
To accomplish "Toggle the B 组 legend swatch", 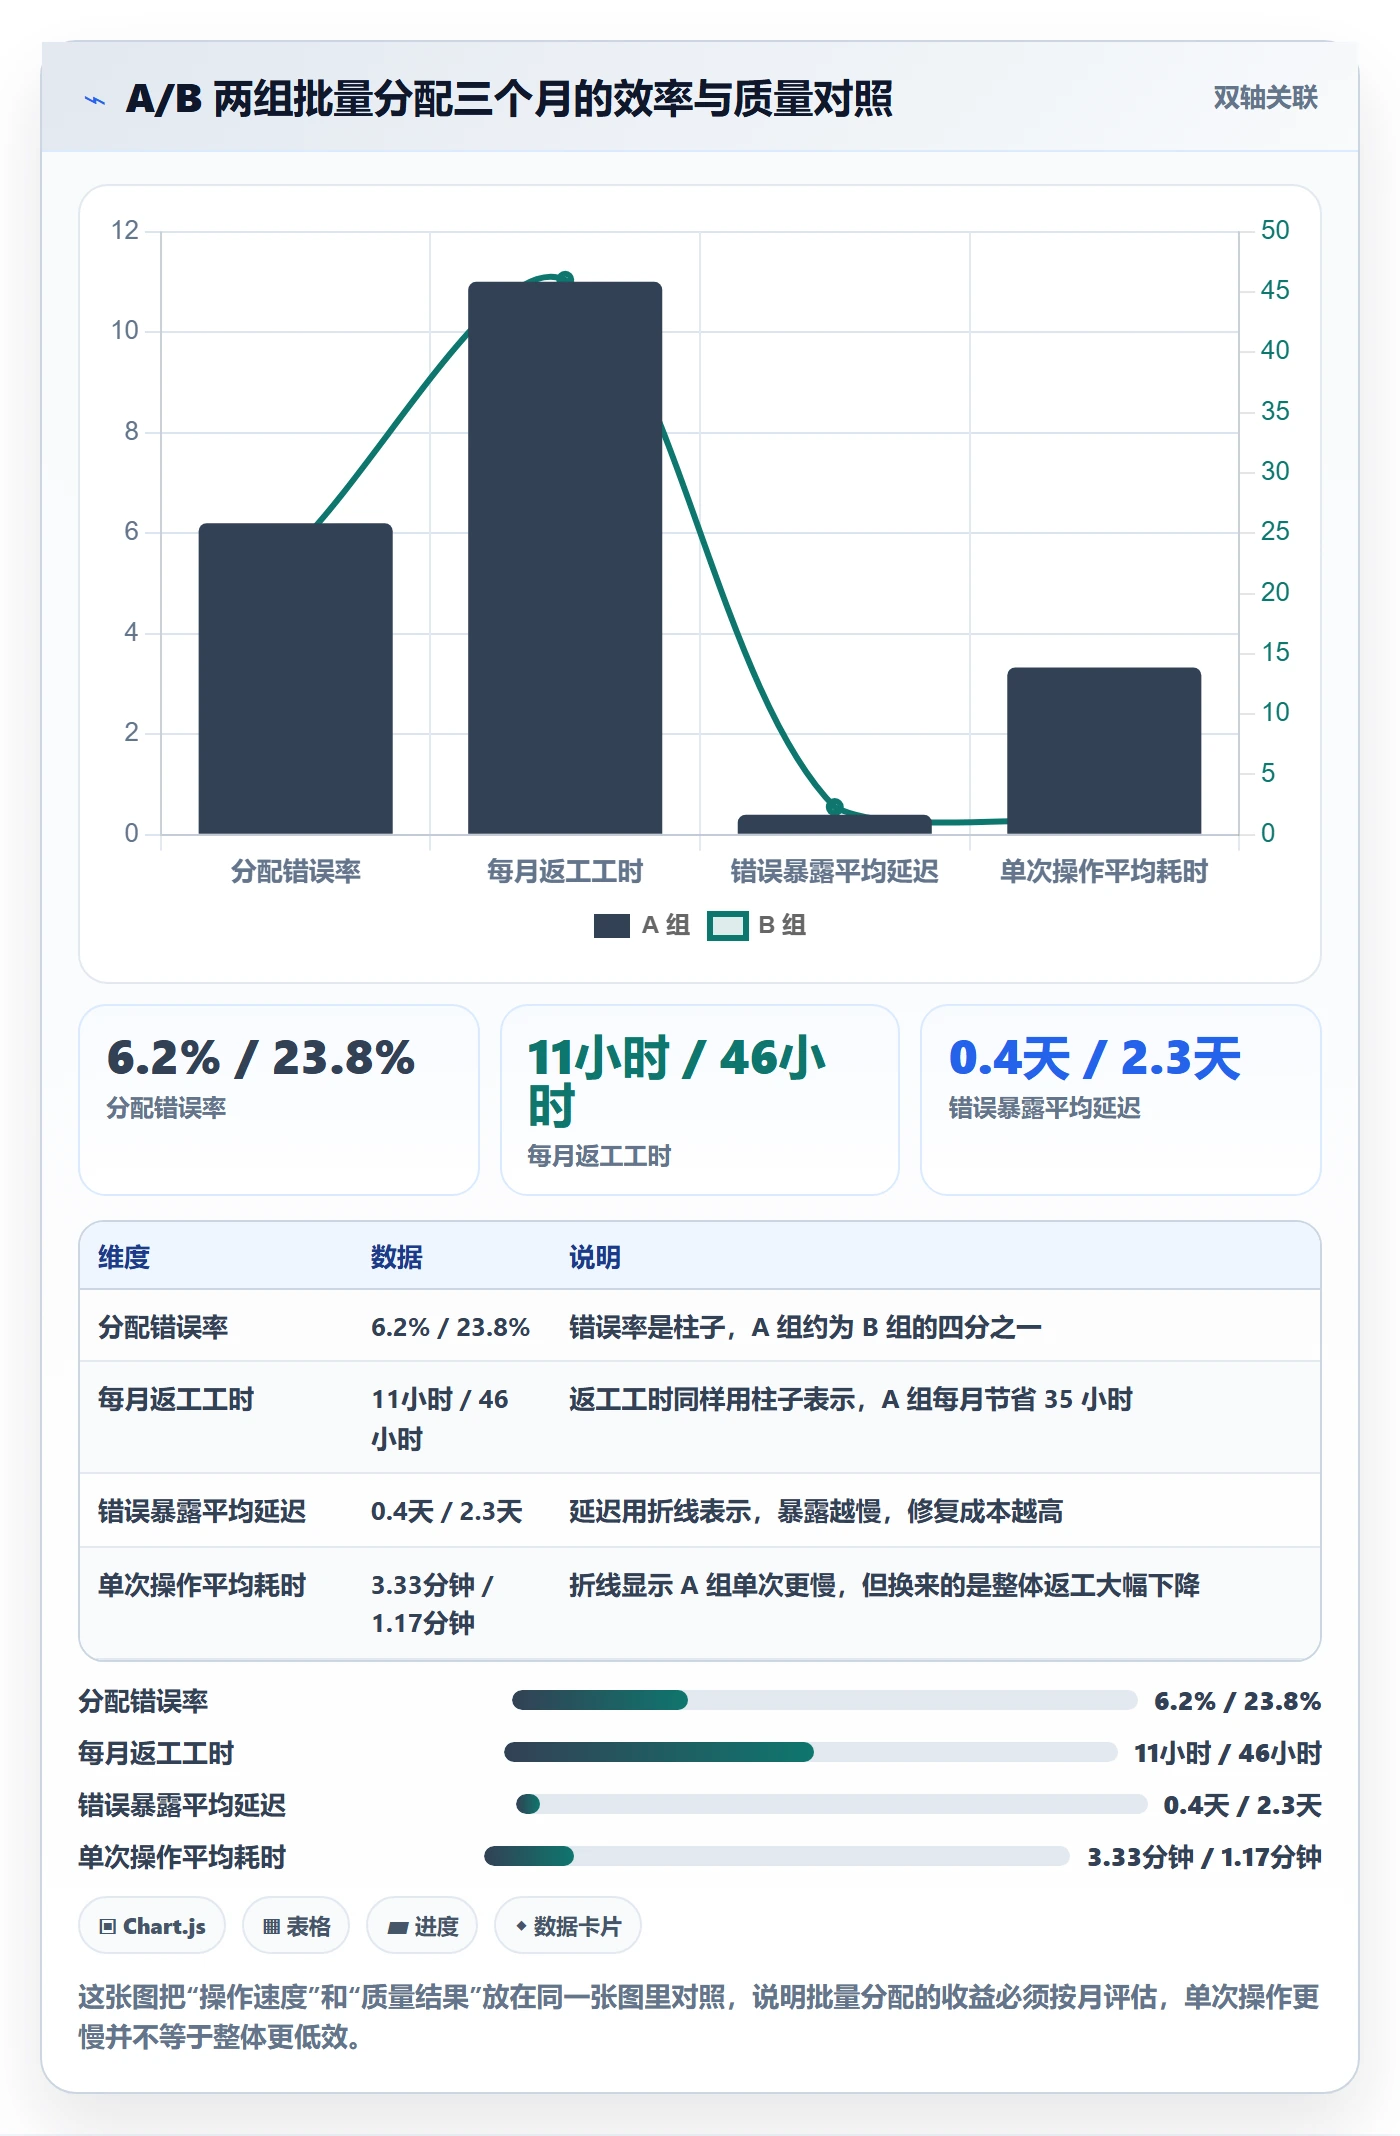I will pos(727,925).
